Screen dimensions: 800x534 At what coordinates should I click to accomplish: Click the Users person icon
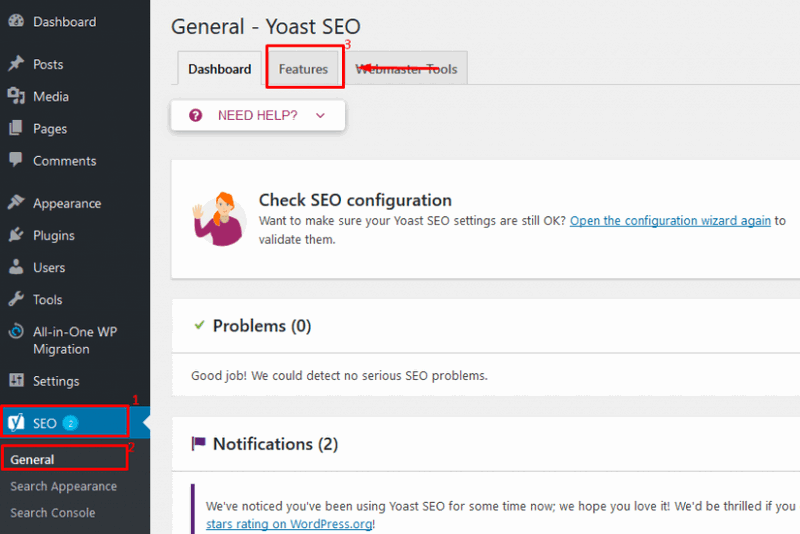click(x=16, y=267)
